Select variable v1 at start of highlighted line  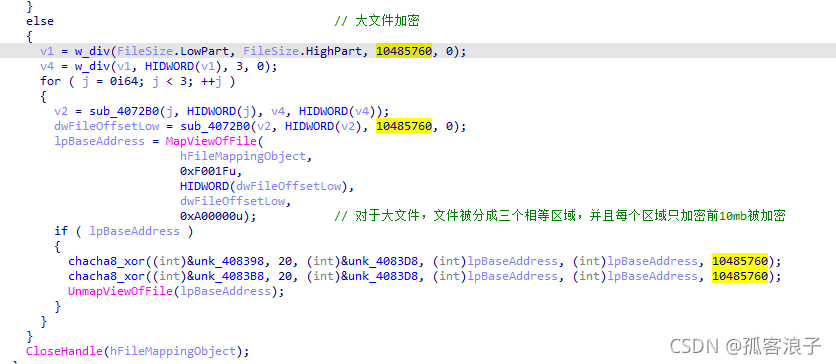[x=47, y=51]
